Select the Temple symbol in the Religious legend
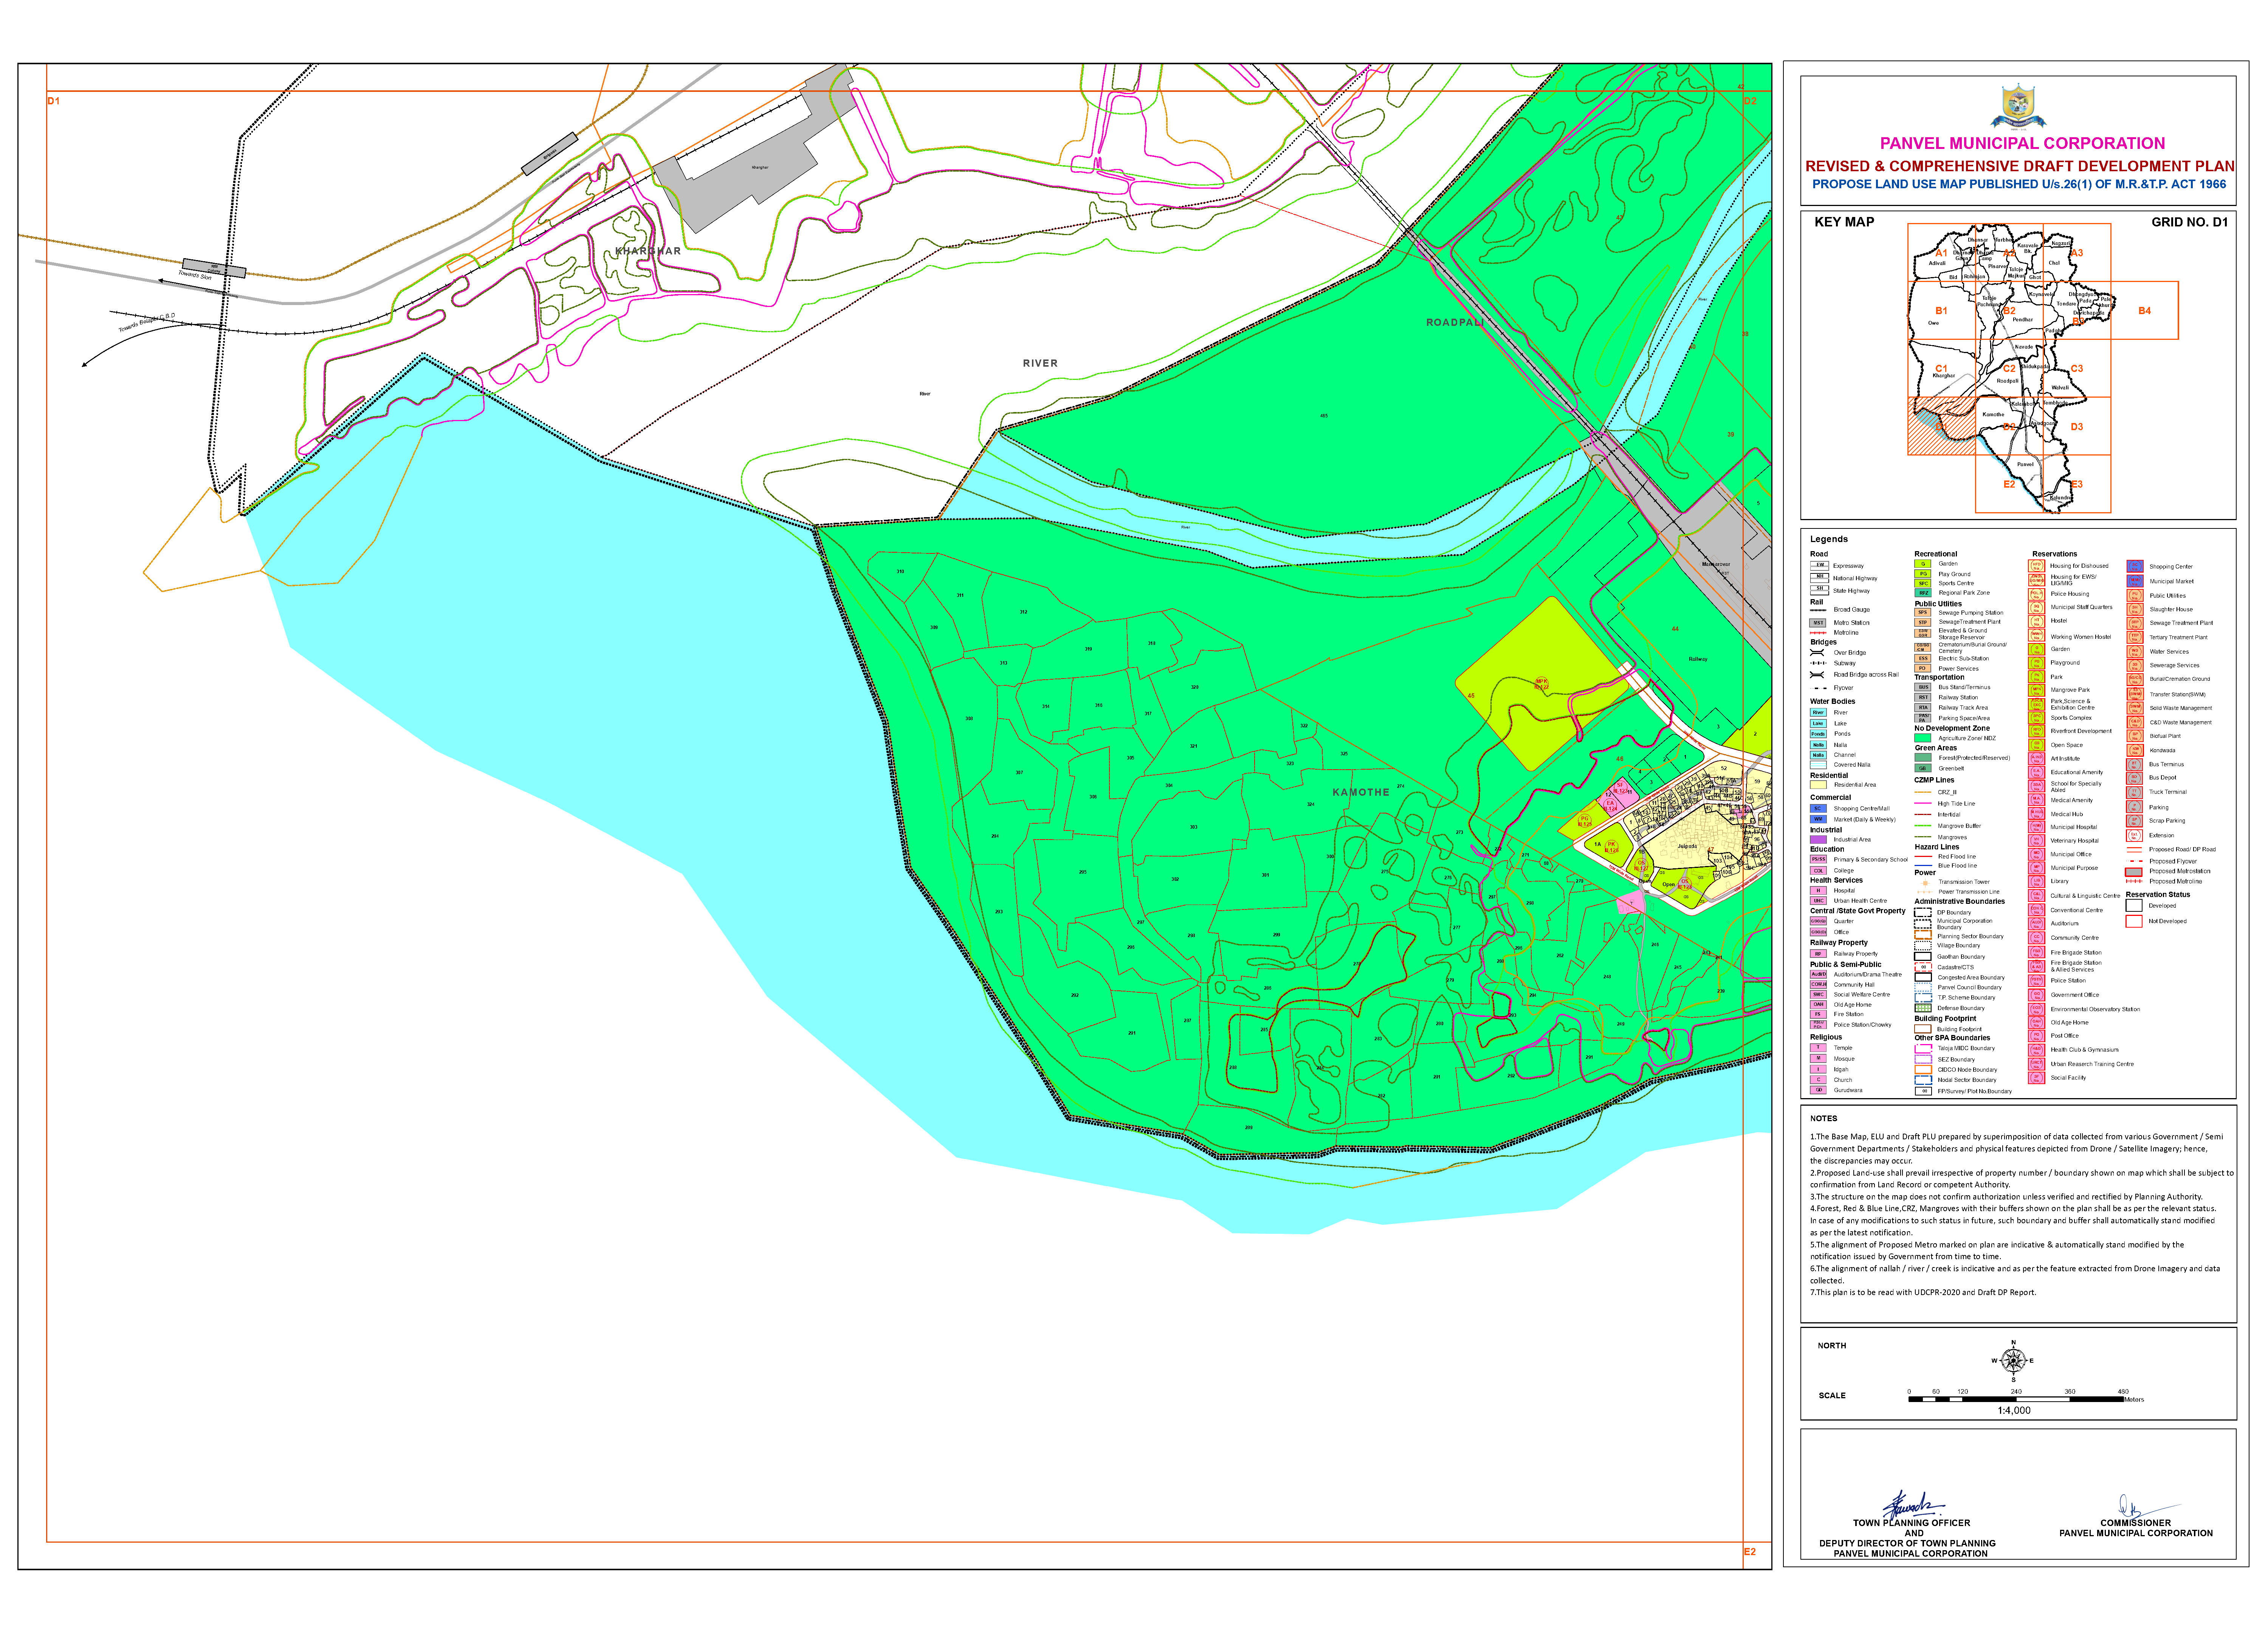The image size is (2268, 1633). click(x=1819, y=1048)
